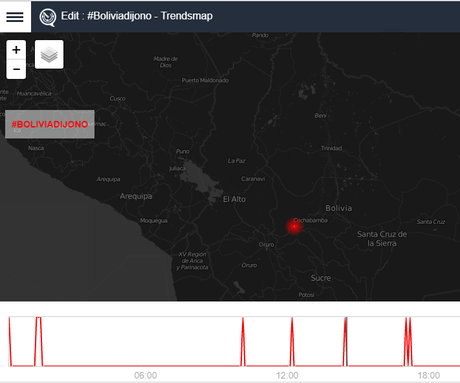Open the hamburger menu
Screen dimensions: 460x383
15,17
